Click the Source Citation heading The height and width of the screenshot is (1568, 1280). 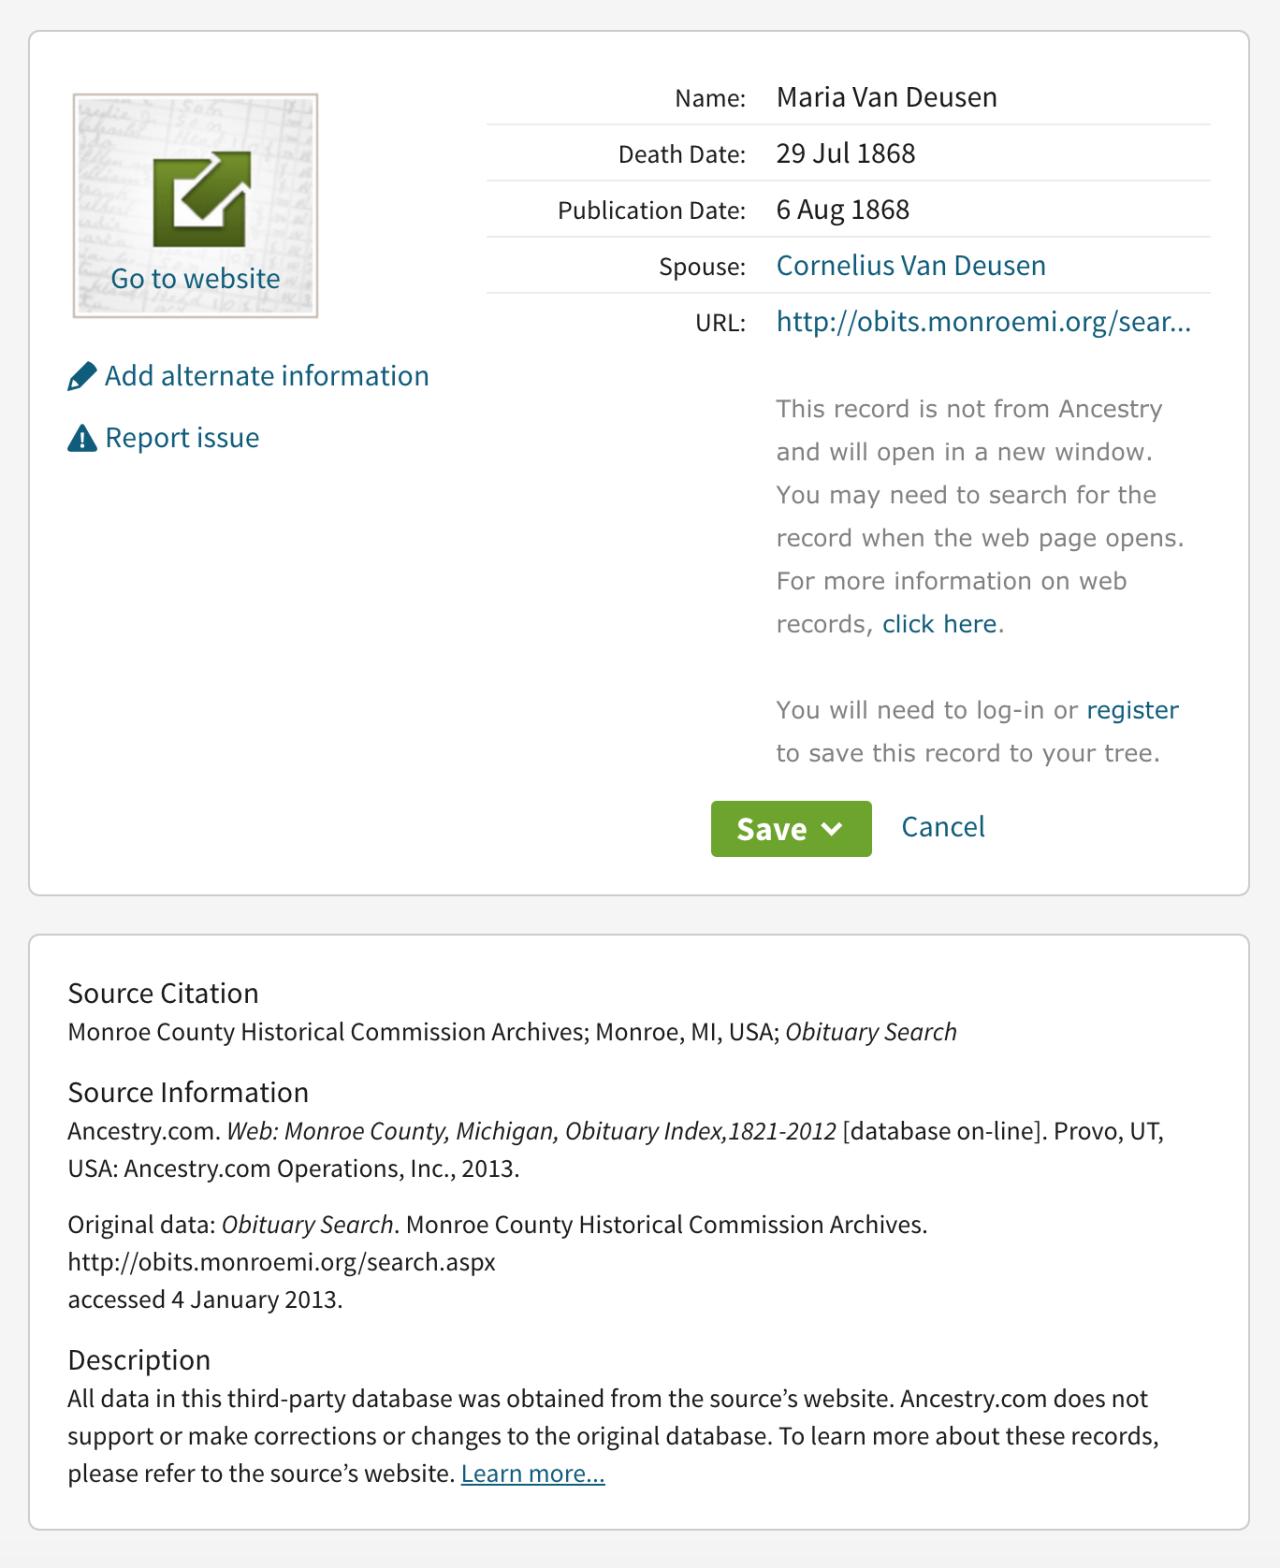pyautogui.click(x=163, y=993)
